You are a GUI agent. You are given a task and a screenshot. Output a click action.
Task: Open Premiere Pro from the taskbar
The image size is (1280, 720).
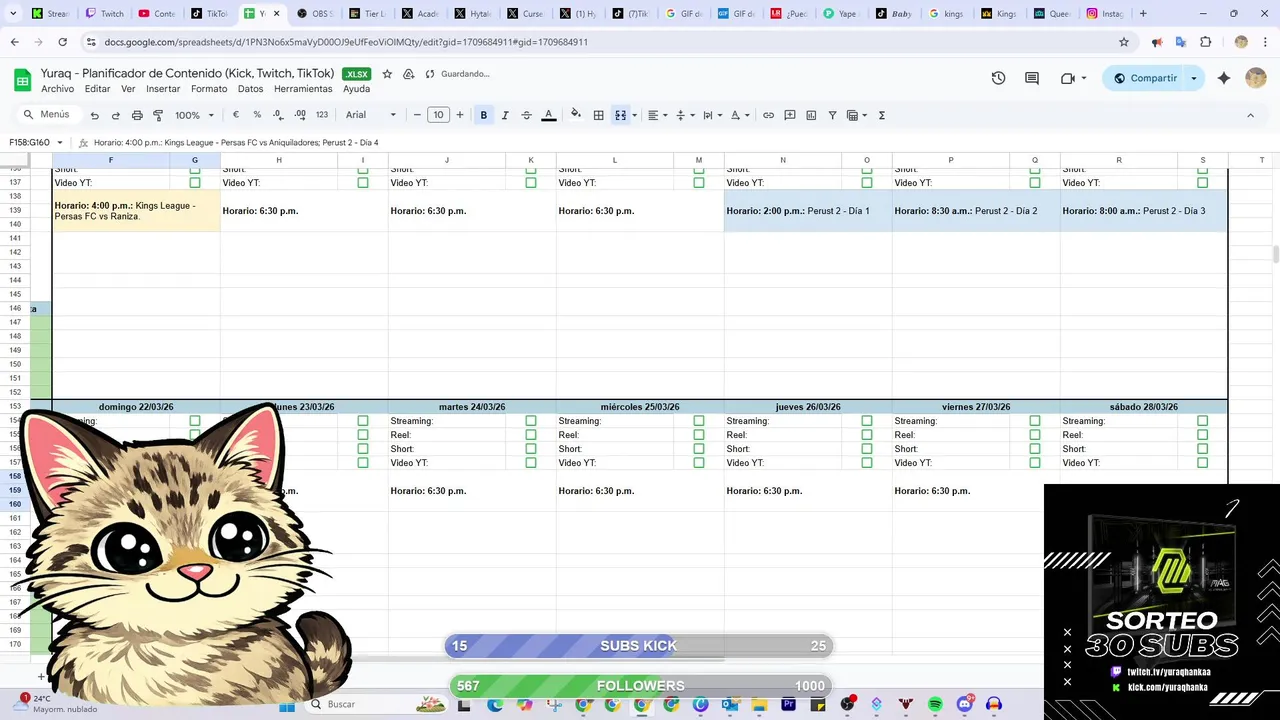point(789,704)
